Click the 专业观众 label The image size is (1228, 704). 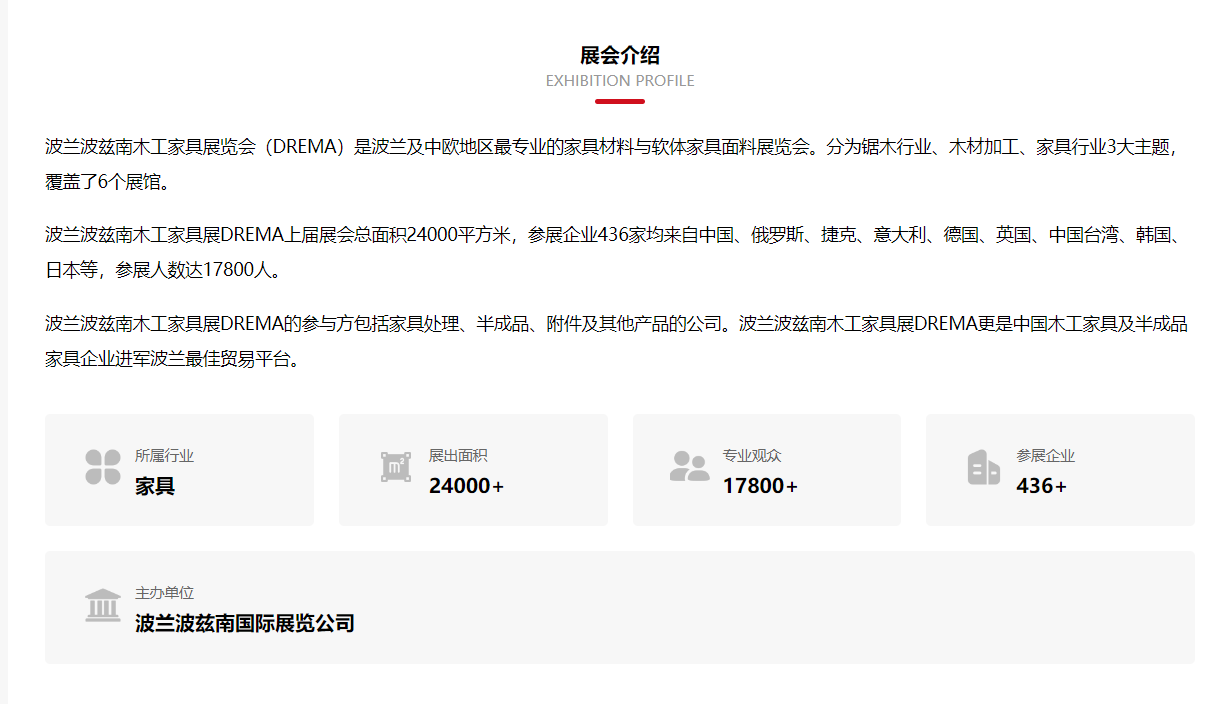(752, 456)
